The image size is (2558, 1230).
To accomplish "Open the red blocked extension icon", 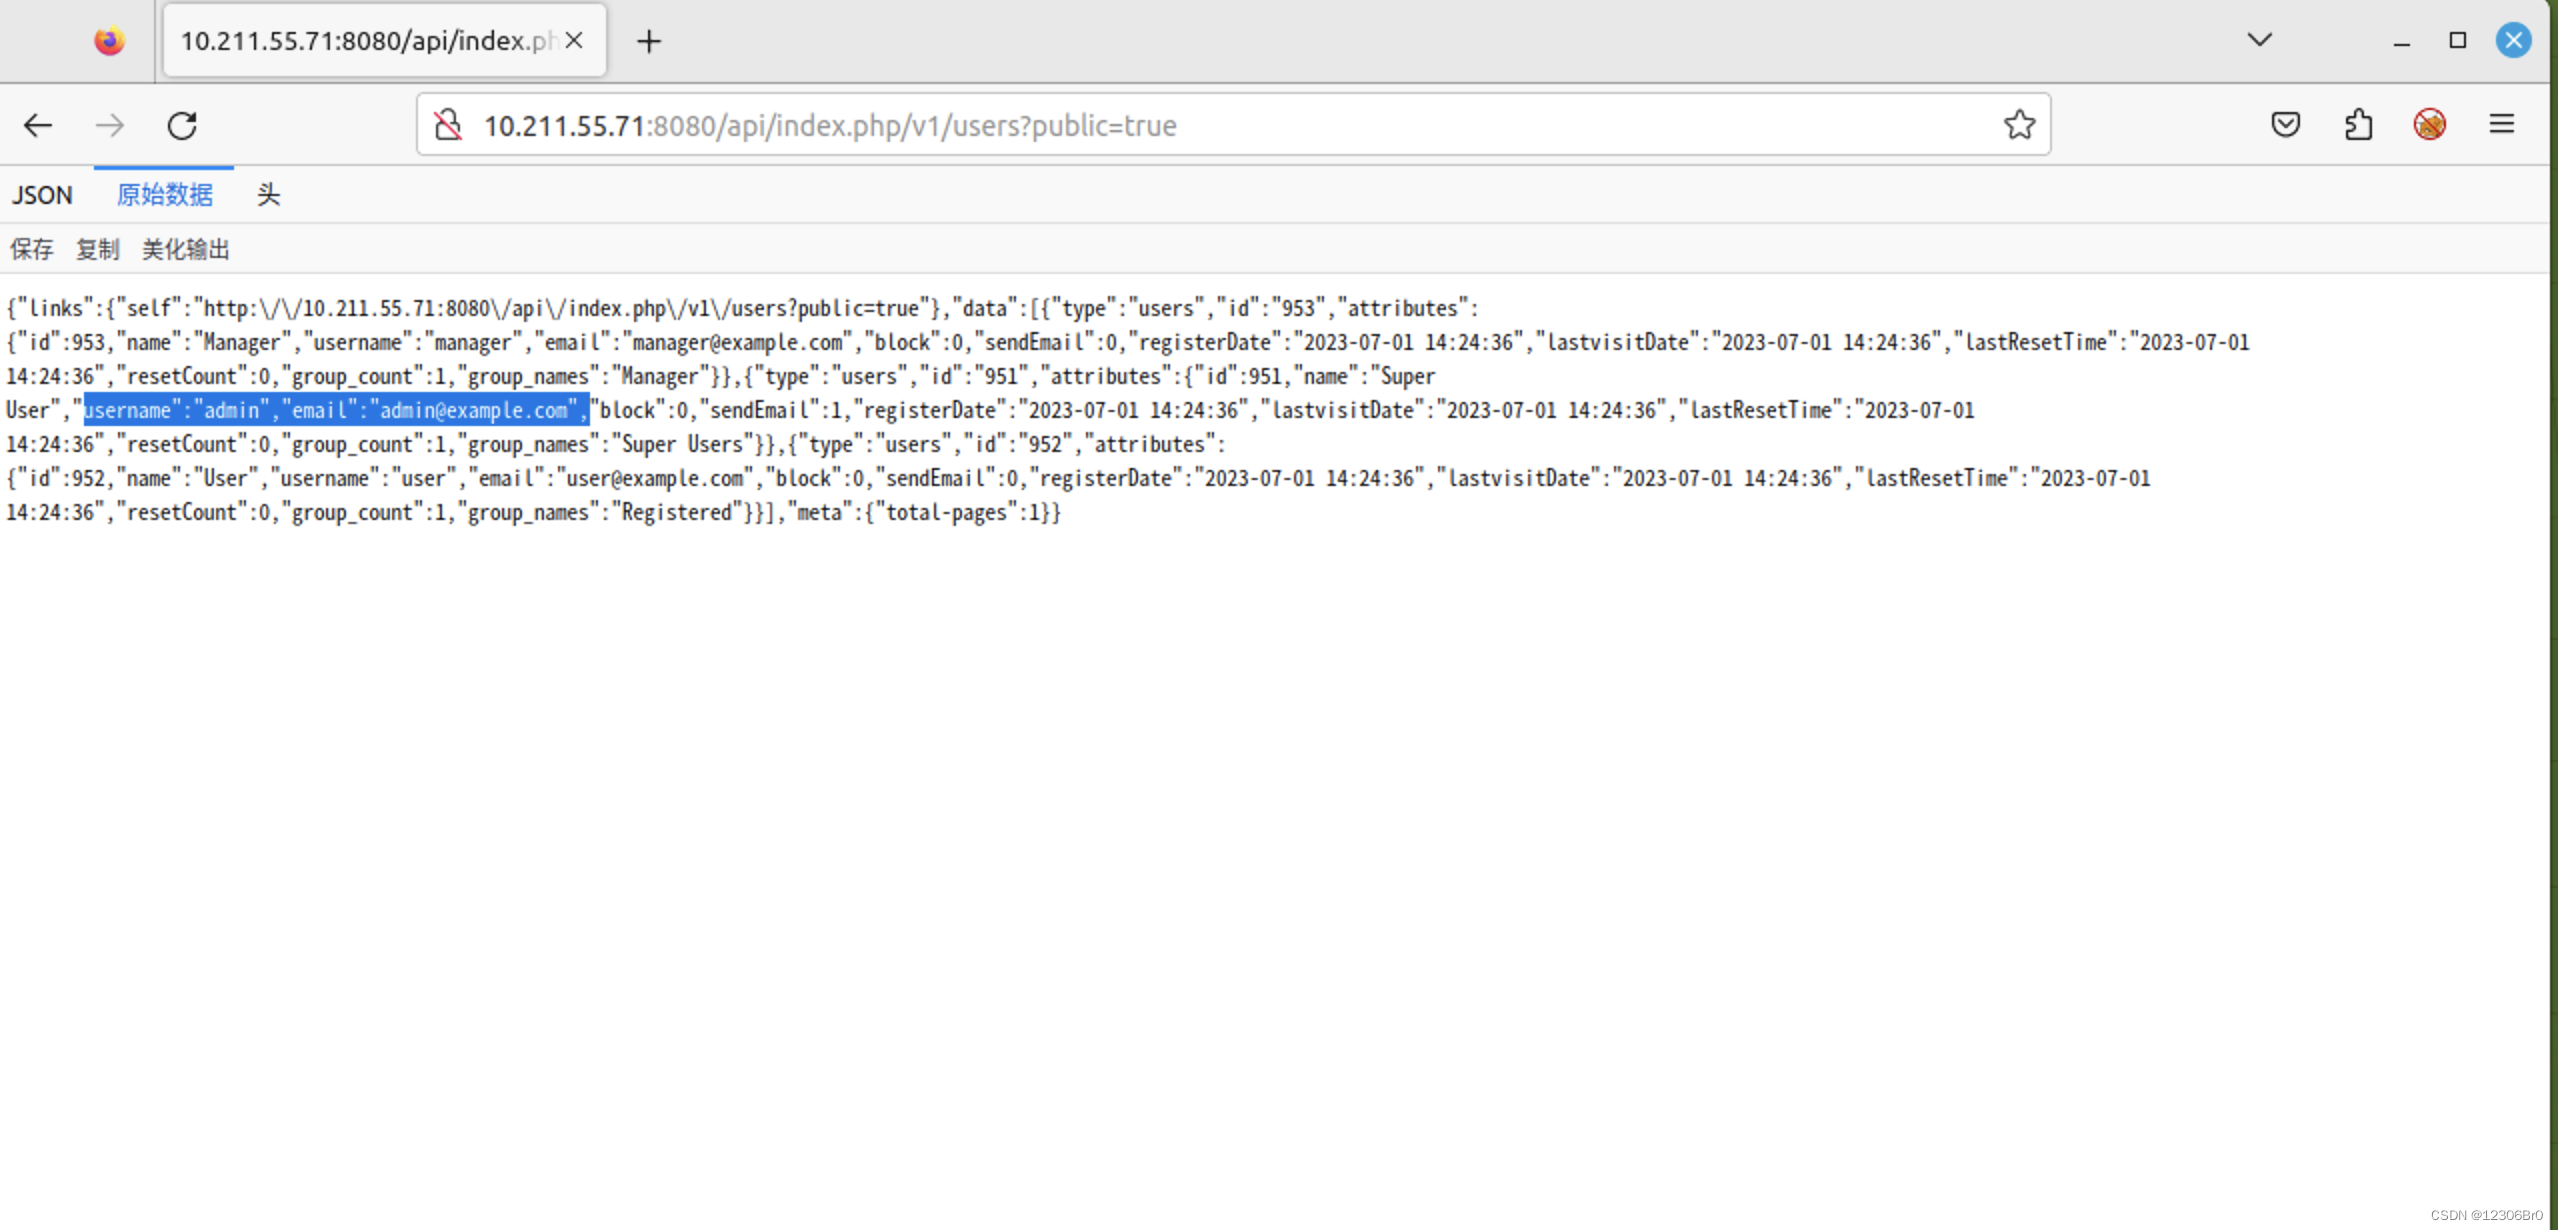I will (2430, 124).
